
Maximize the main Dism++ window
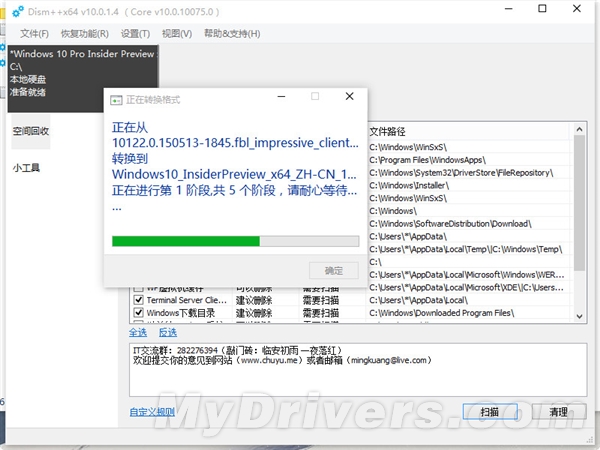[x=542, y=8]
